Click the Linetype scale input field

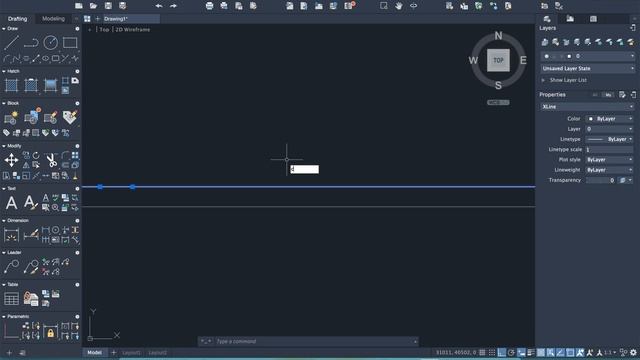610,149
